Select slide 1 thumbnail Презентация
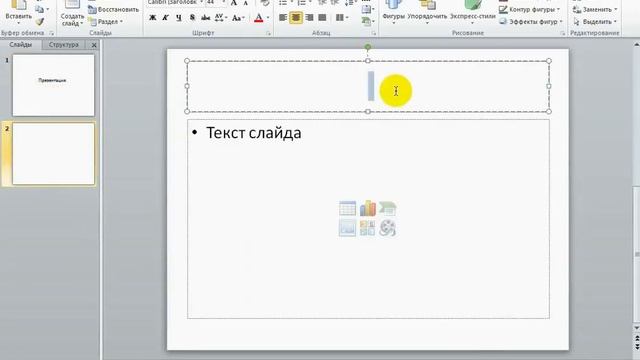 tap(53, 85)
